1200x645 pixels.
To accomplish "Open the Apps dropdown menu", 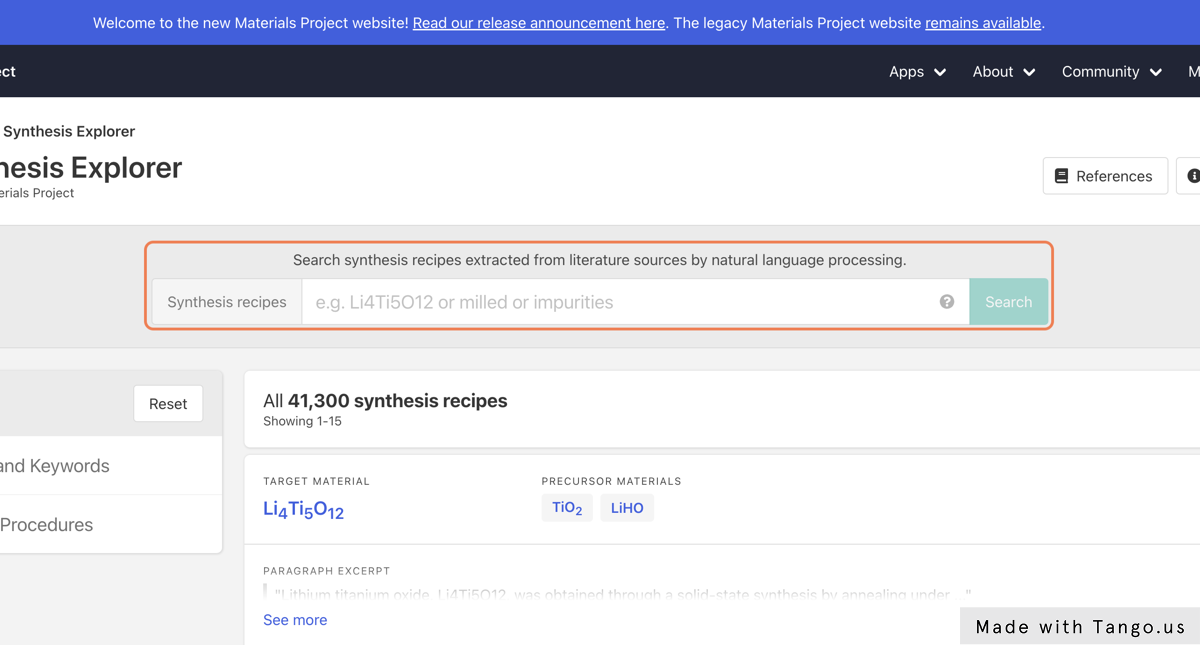I will [x=917, y=71].
